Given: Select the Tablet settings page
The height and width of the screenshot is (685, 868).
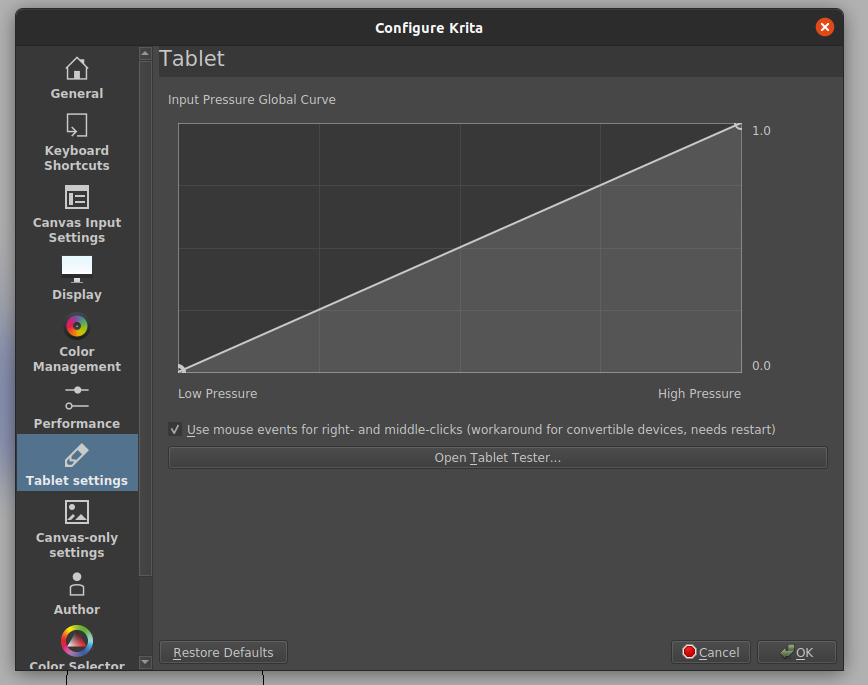Looking at the screenshot, I should click(x=77, y=463).
